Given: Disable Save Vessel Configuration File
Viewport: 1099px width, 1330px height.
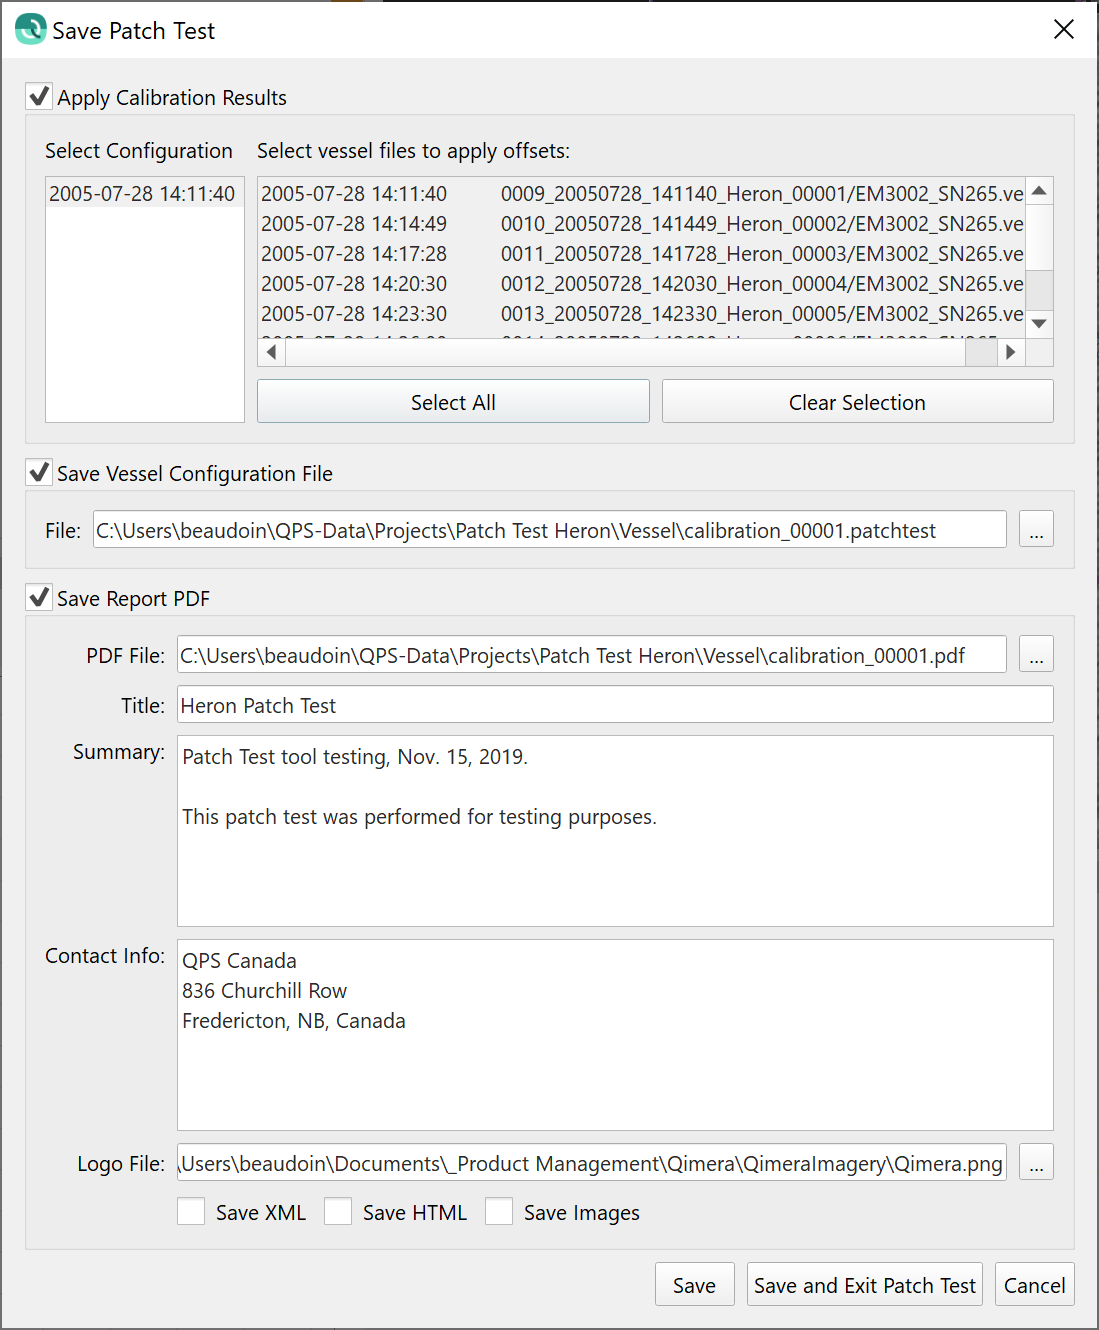Looking at the screenshot, I should click(x=40, y=473).
